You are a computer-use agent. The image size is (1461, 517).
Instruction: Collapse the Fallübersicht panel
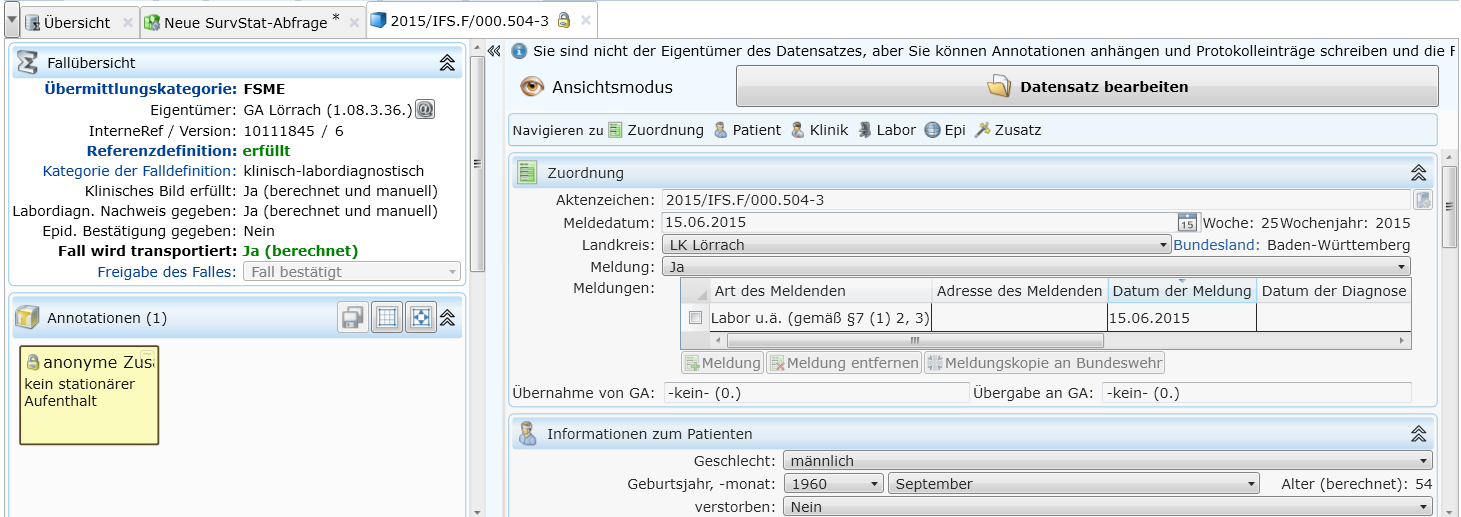coord(447,63)
